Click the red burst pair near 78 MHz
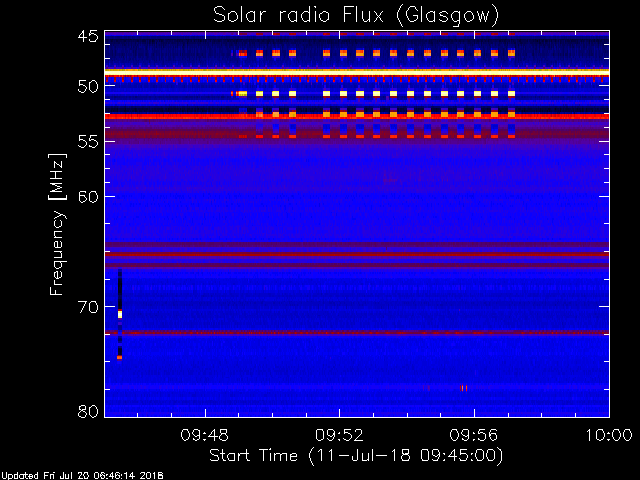Image resolution: width=640 pixels, height=480 pixels. (x=463, y=388)
